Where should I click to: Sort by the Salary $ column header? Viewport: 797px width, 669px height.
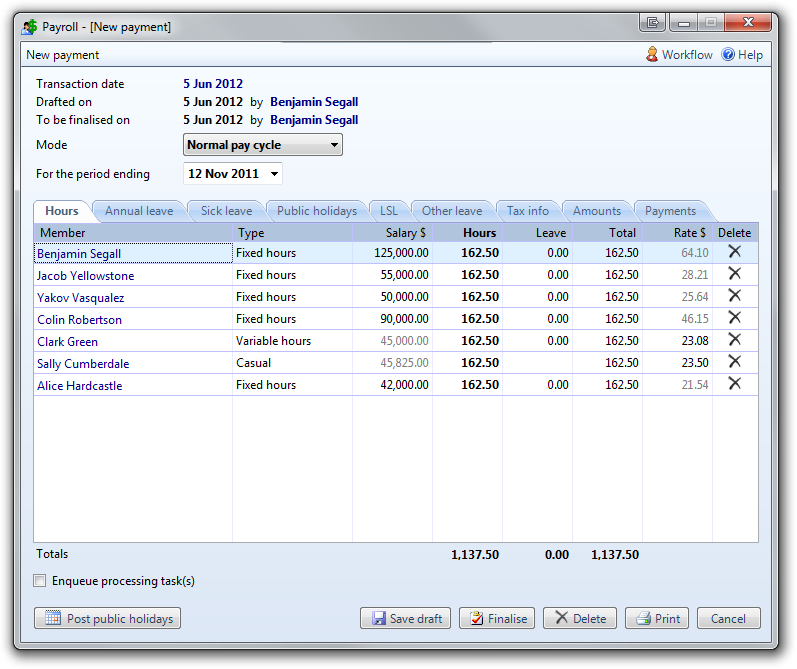392,232
